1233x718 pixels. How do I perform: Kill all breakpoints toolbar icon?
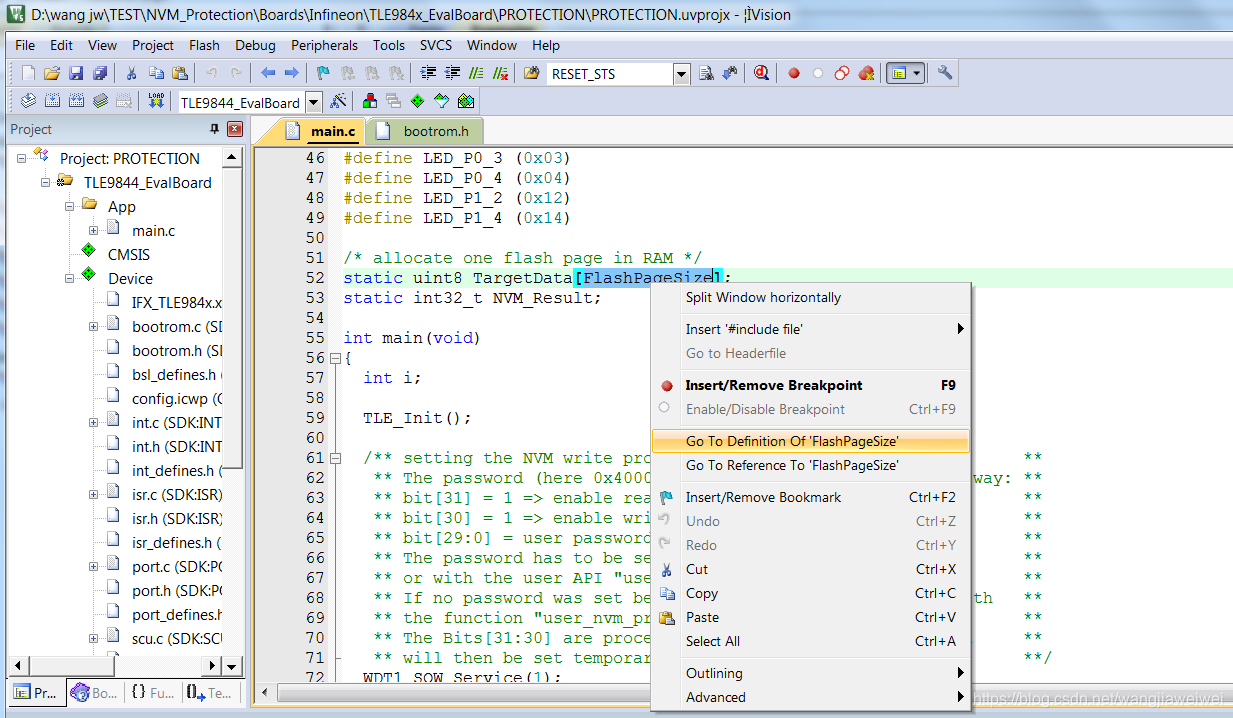[866, 73]
